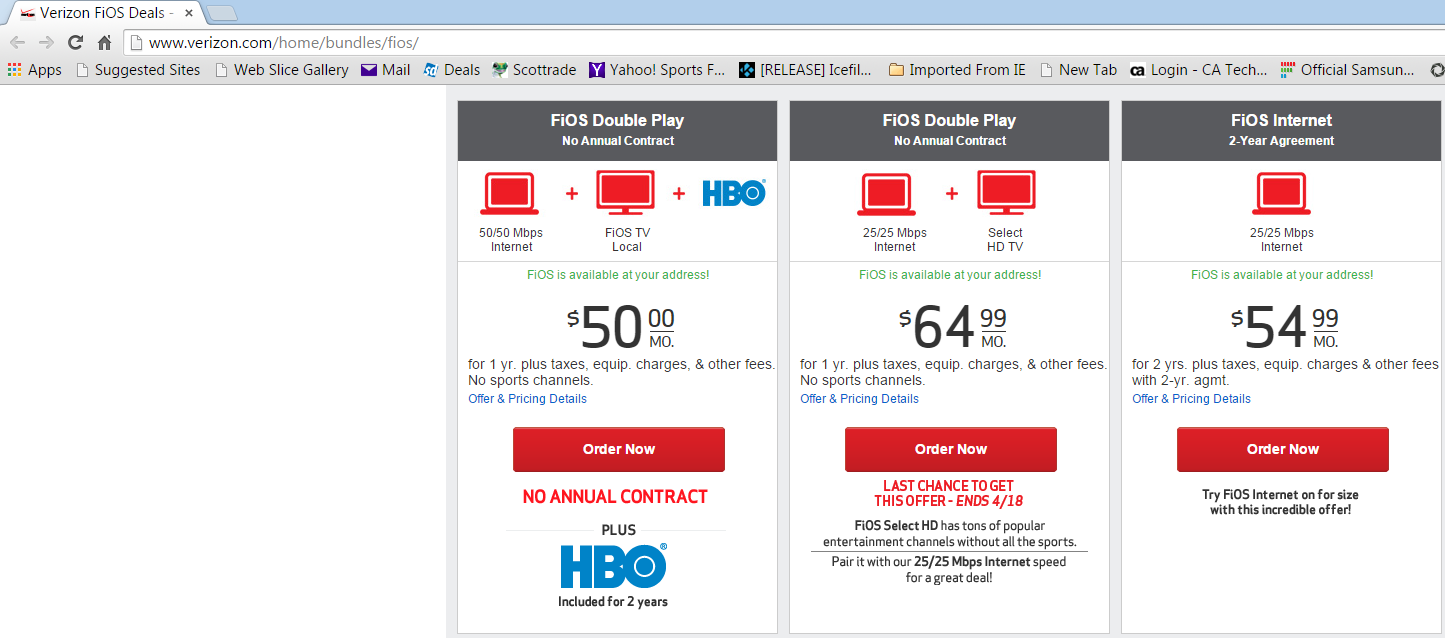Open the Scottrade bookmark
1445x638 pixels.
point(534,70)
